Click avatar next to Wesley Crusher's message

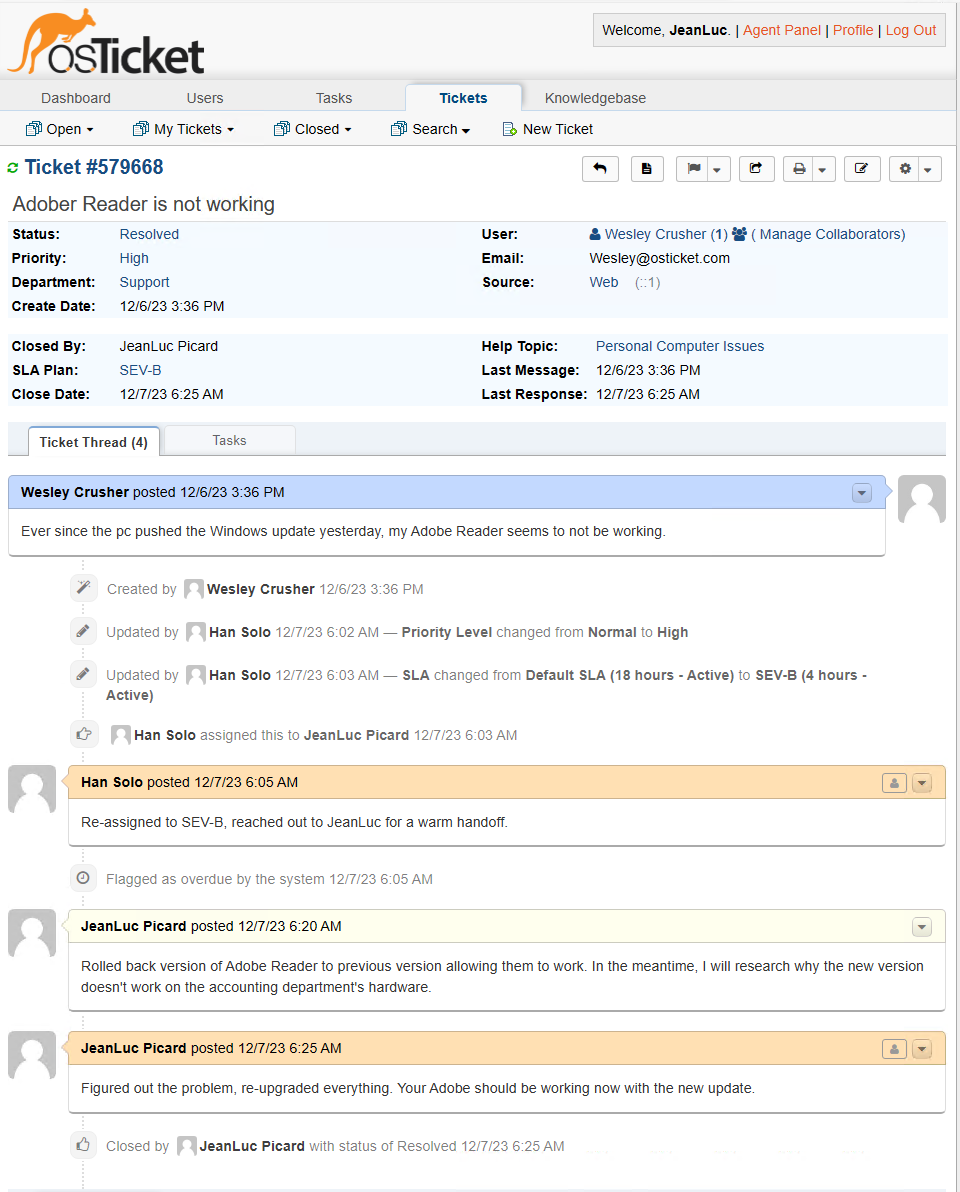[922, 499]
